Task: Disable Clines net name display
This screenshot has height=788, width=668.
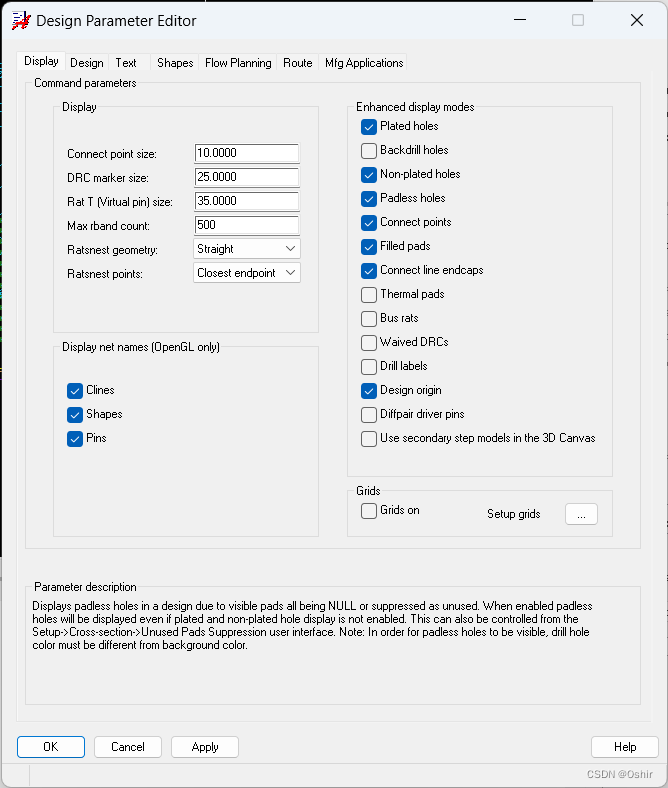Action: coord(75,390)
